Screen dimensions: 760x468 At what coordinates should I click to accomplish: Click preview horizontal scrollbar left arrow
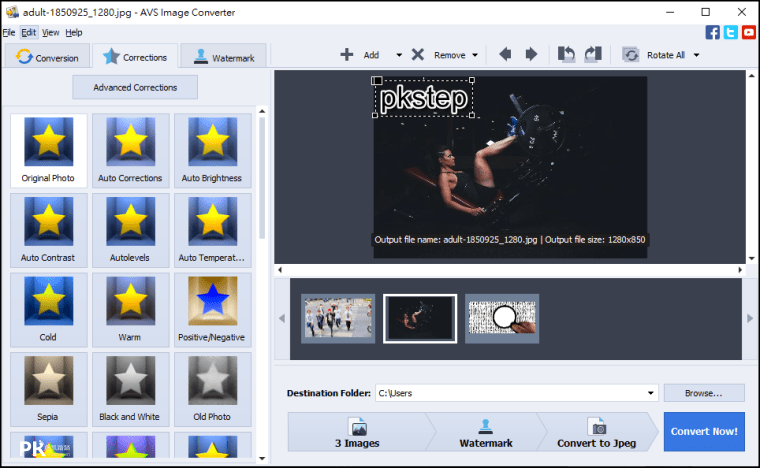point(280,270)
